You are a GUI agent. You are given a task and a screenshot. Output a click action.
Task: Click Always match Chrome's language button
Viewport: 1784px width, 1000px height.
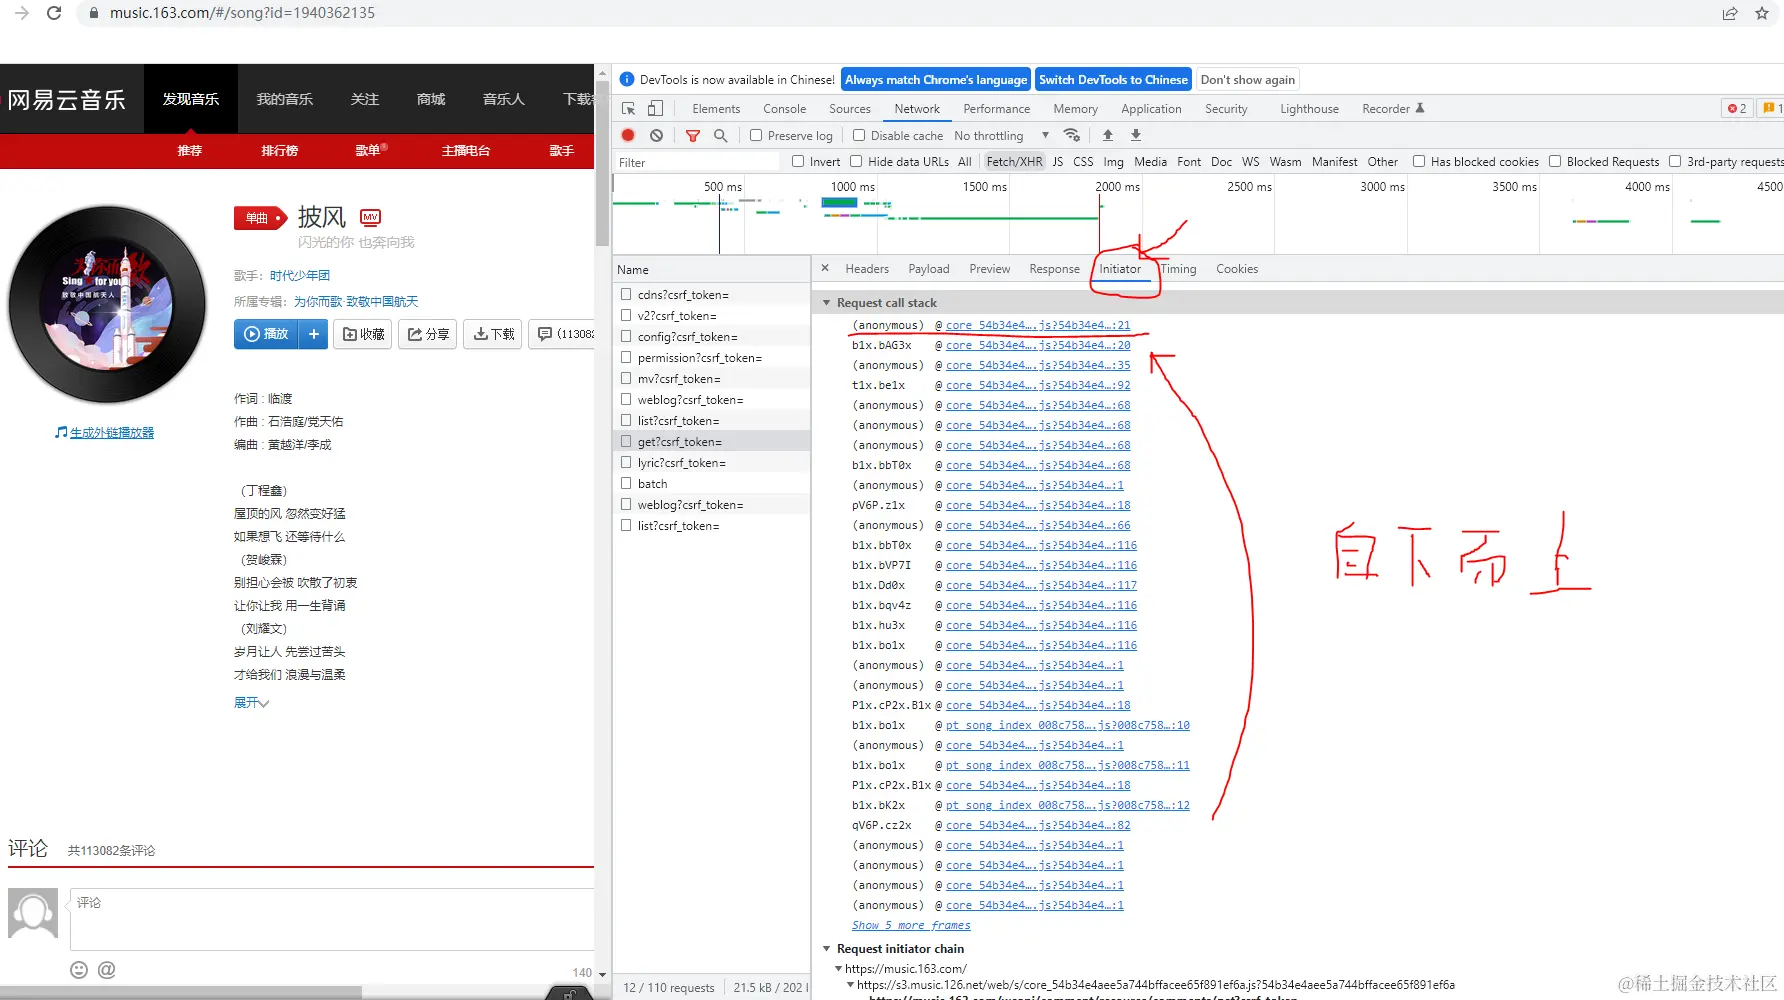(x=936, y=80)
